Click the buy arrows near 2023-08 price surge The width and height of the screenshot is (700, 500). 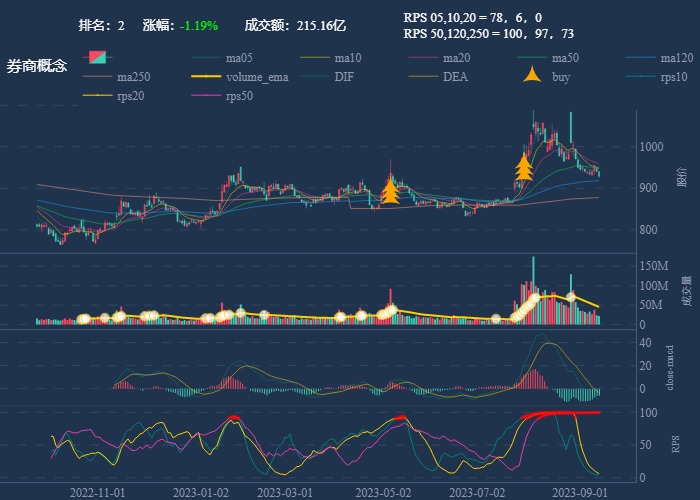point(523,167)
